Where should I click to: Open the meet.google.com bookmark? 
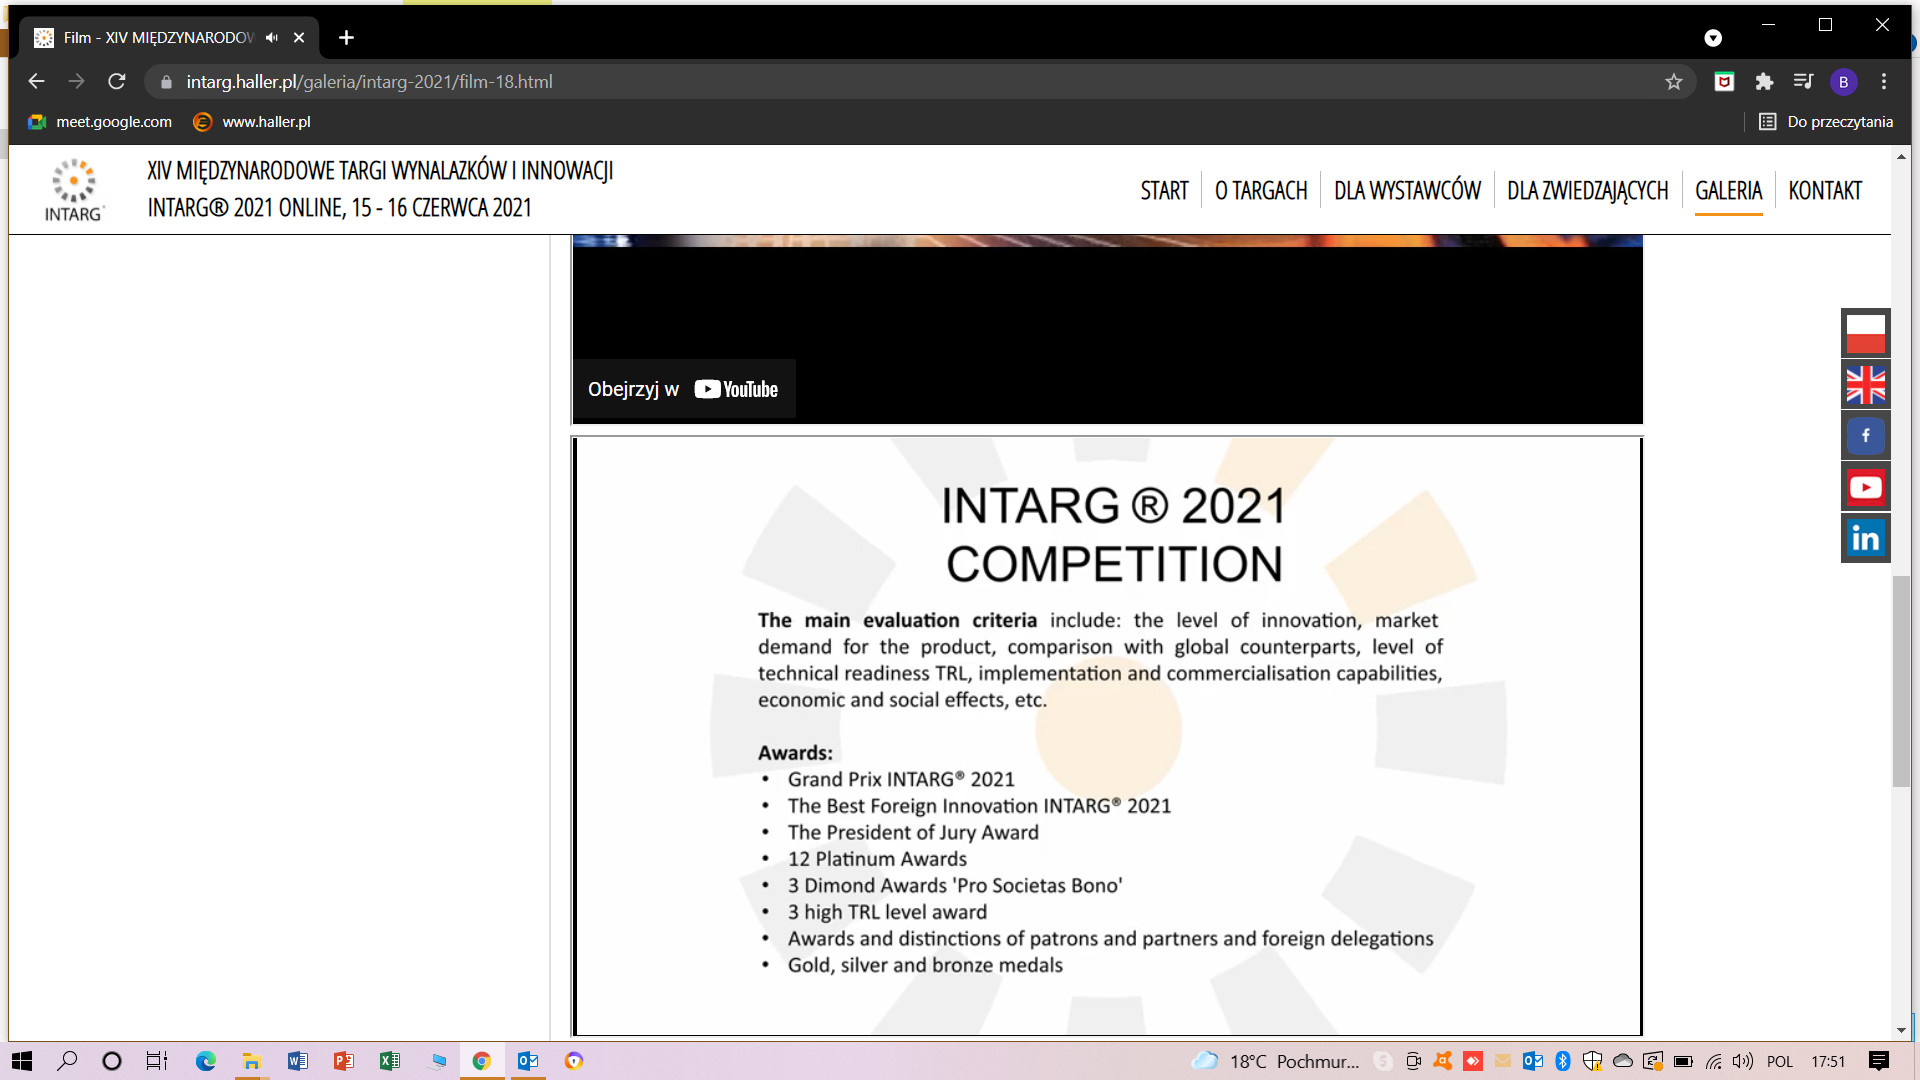100,122
